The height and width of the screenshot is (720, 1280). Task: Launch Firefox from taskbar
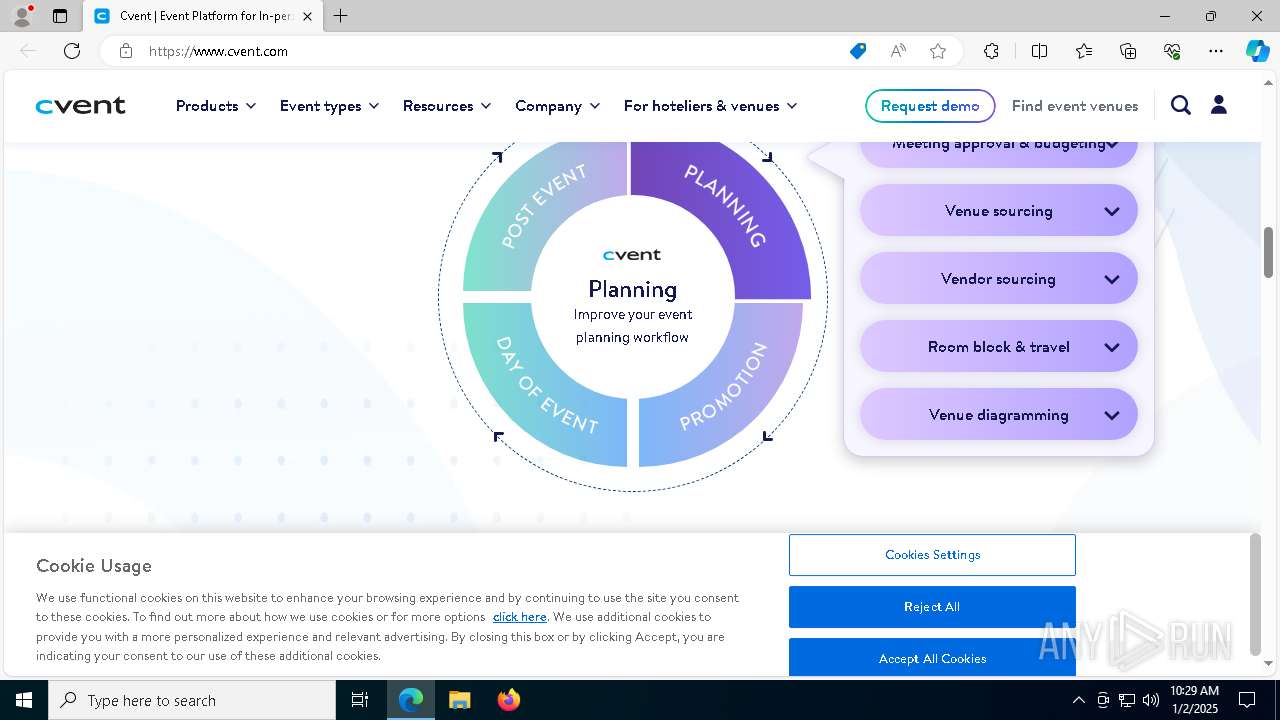508,700
